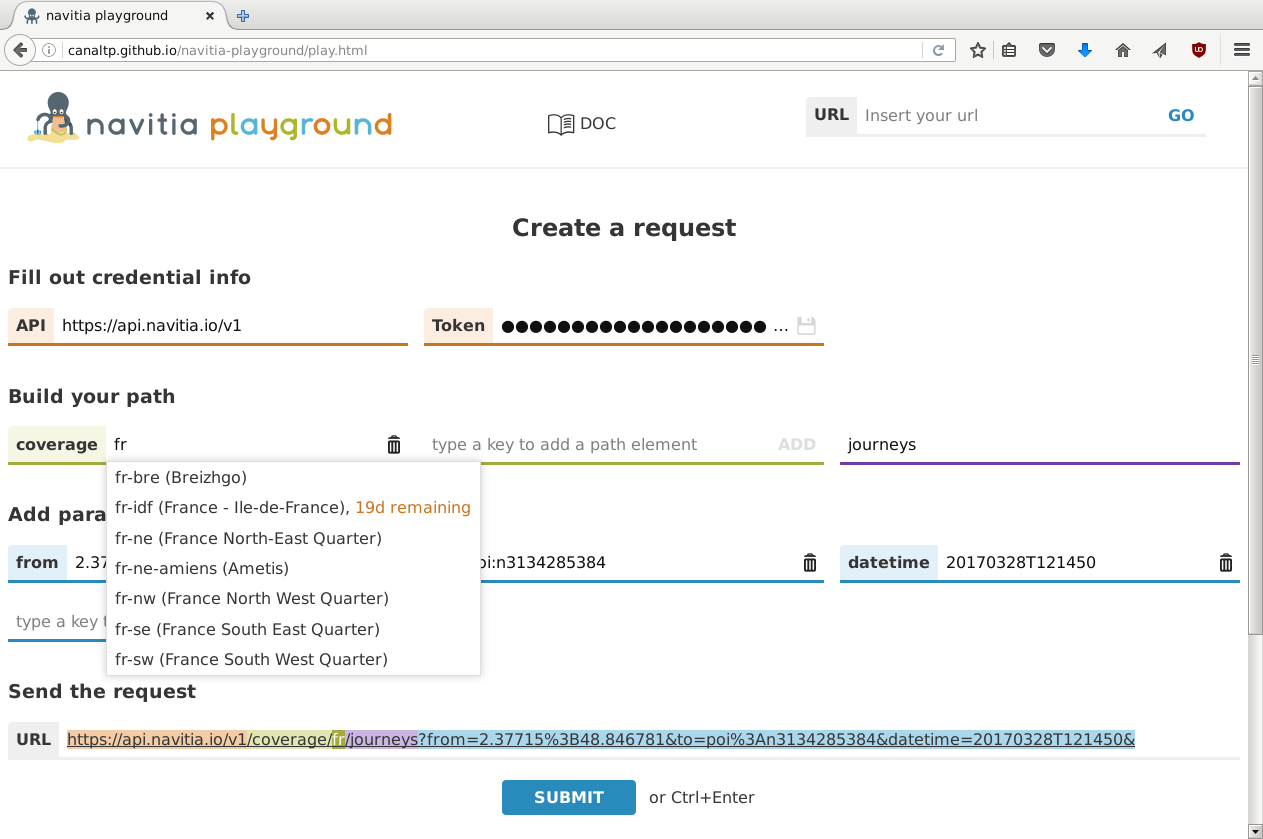
Task: Click the API field with https://api.navitia.io/v1
Action: pyautogui.click(x=230, y=326)
